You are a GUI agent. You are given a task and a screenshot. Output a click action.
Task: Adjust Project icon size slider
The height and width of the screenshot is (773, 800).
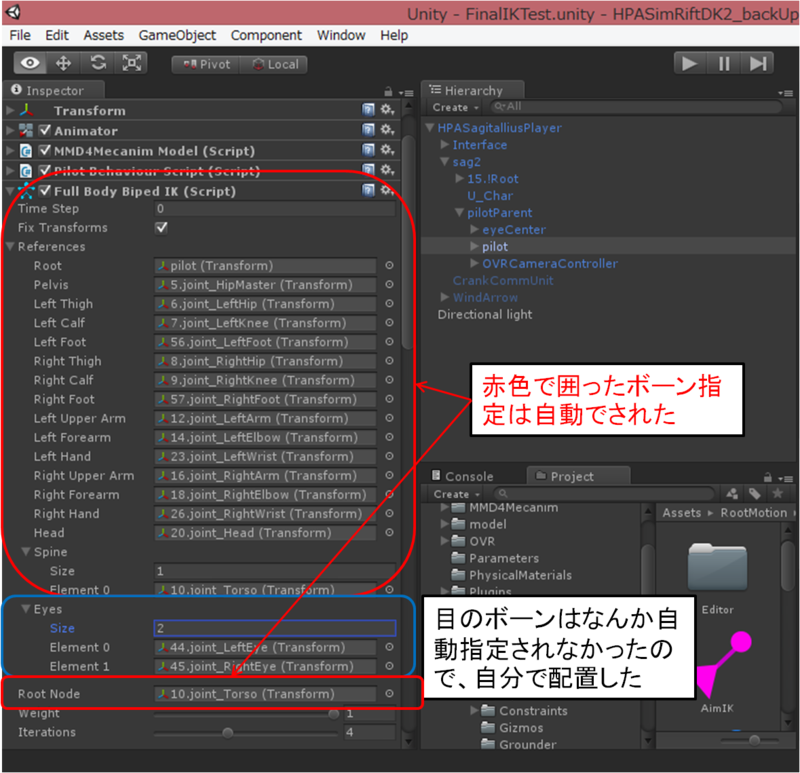[750, 740]
